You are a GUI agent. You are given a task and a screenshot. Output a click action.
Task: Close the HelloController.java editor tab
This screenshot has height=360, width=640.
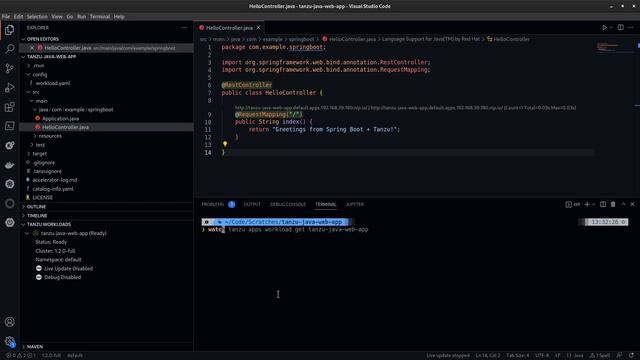click(x=258, y=28)
